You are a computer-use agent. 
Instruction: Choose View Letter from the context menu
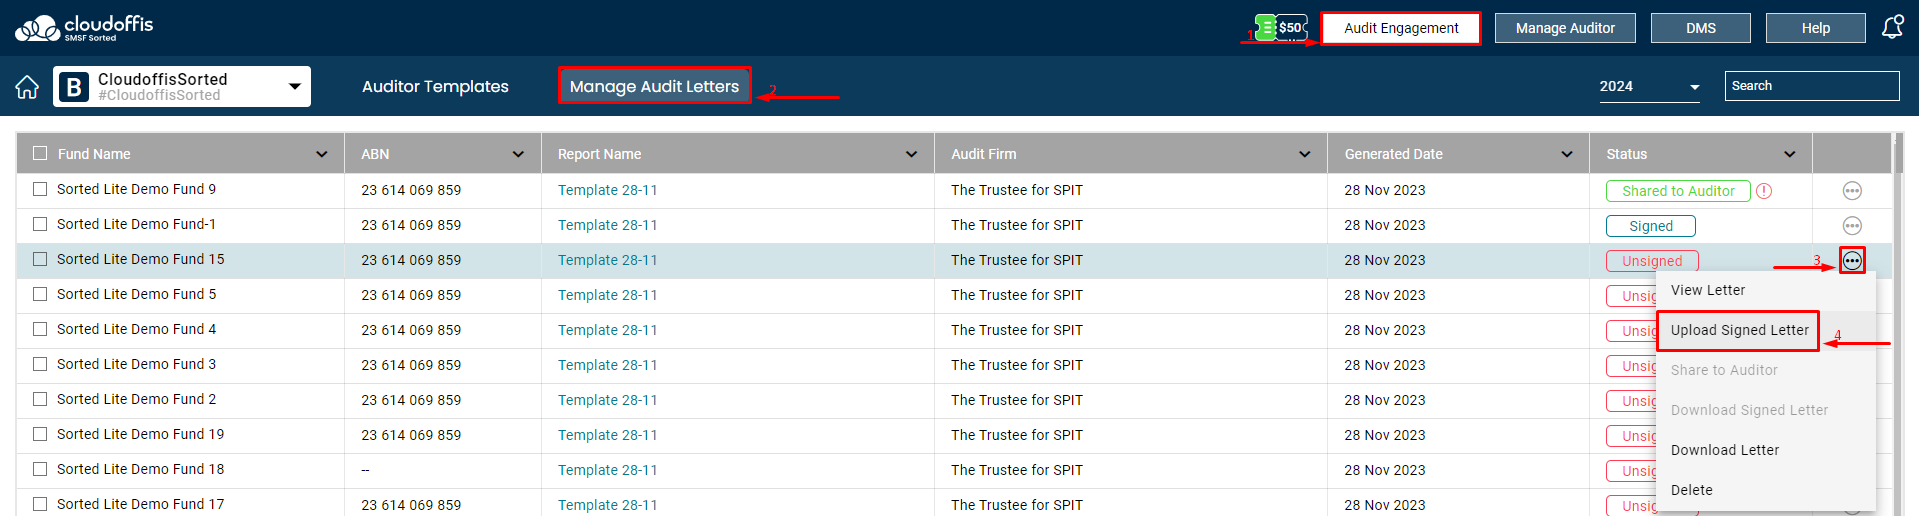pyautogui.click(x=1766, y=290)
